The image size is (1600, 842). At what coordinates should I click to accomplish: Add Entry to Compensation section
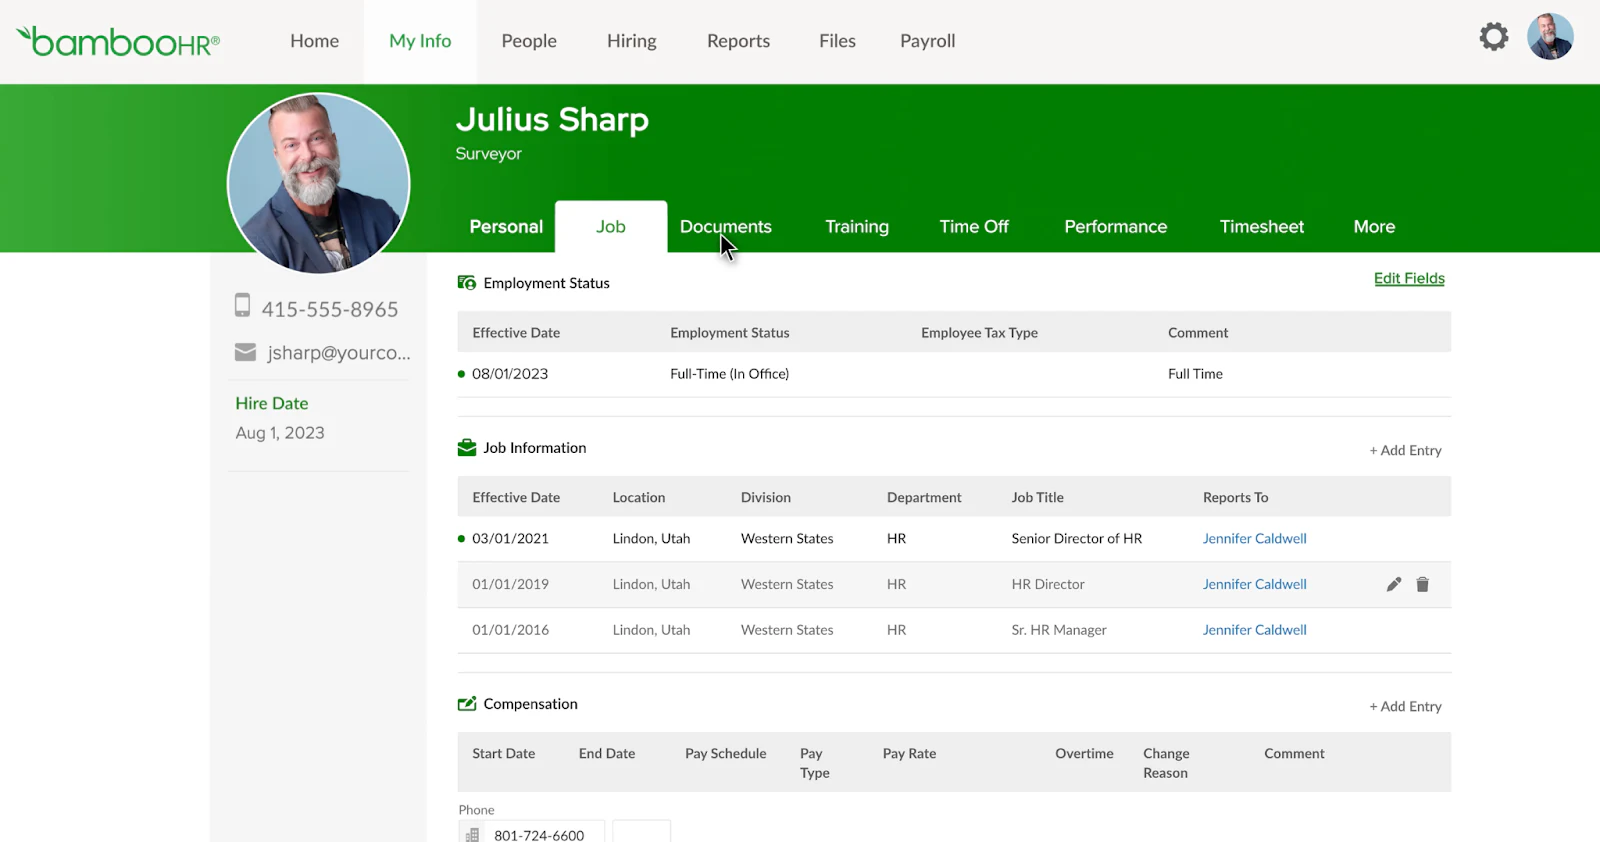pyautogui.click(x=1405, y=706)
